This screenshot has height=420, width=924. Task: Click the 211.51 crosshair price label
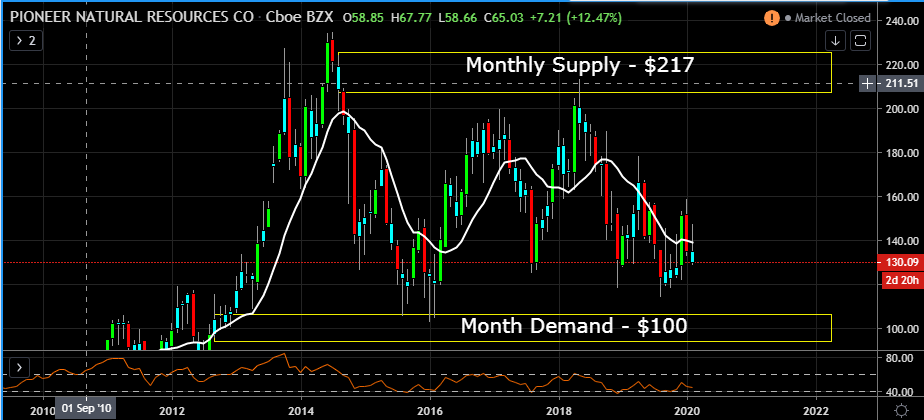[901, 84]
